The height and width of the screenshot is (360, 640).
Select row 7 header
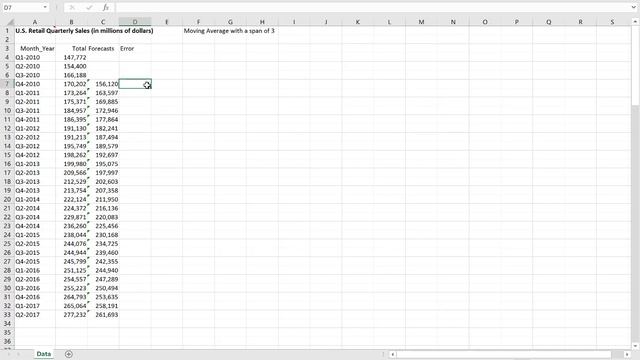(x=7, y=84)
